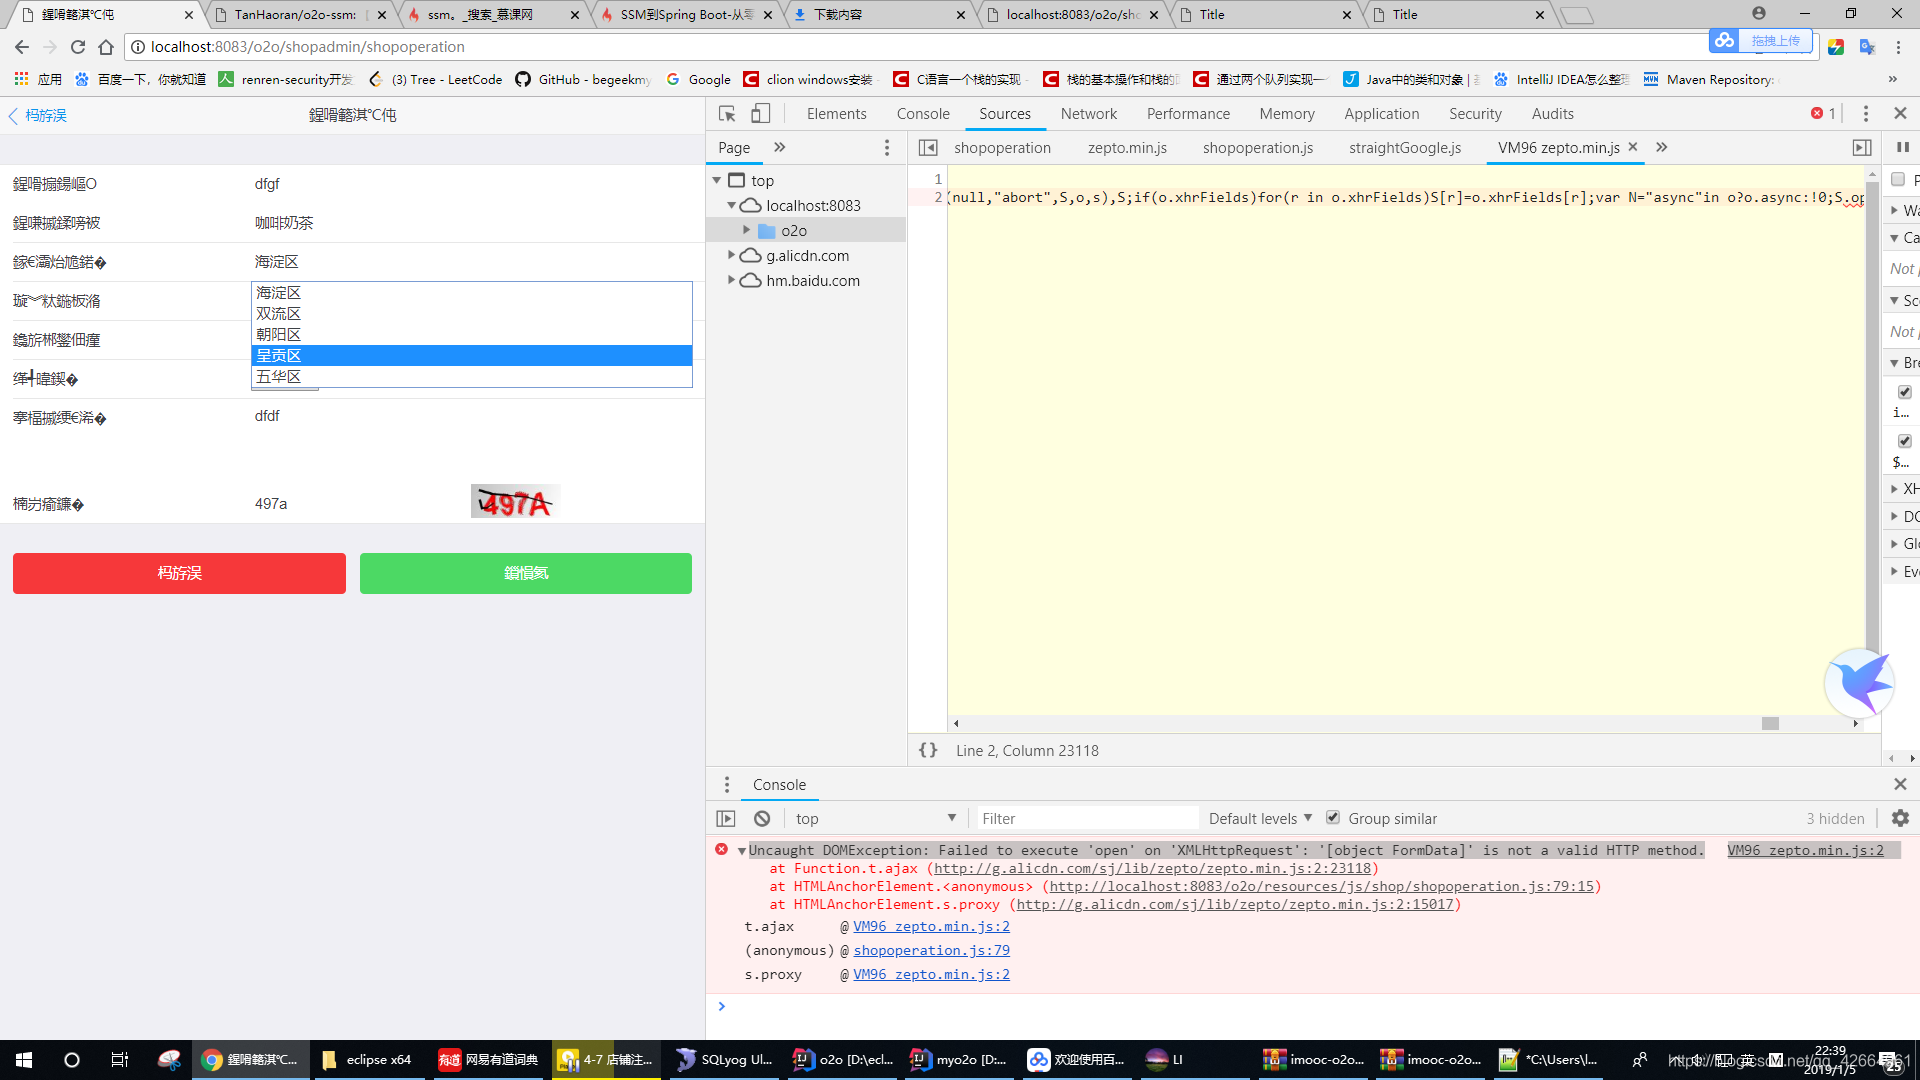Open the Windows Start menu

[x=24, y=1060]
